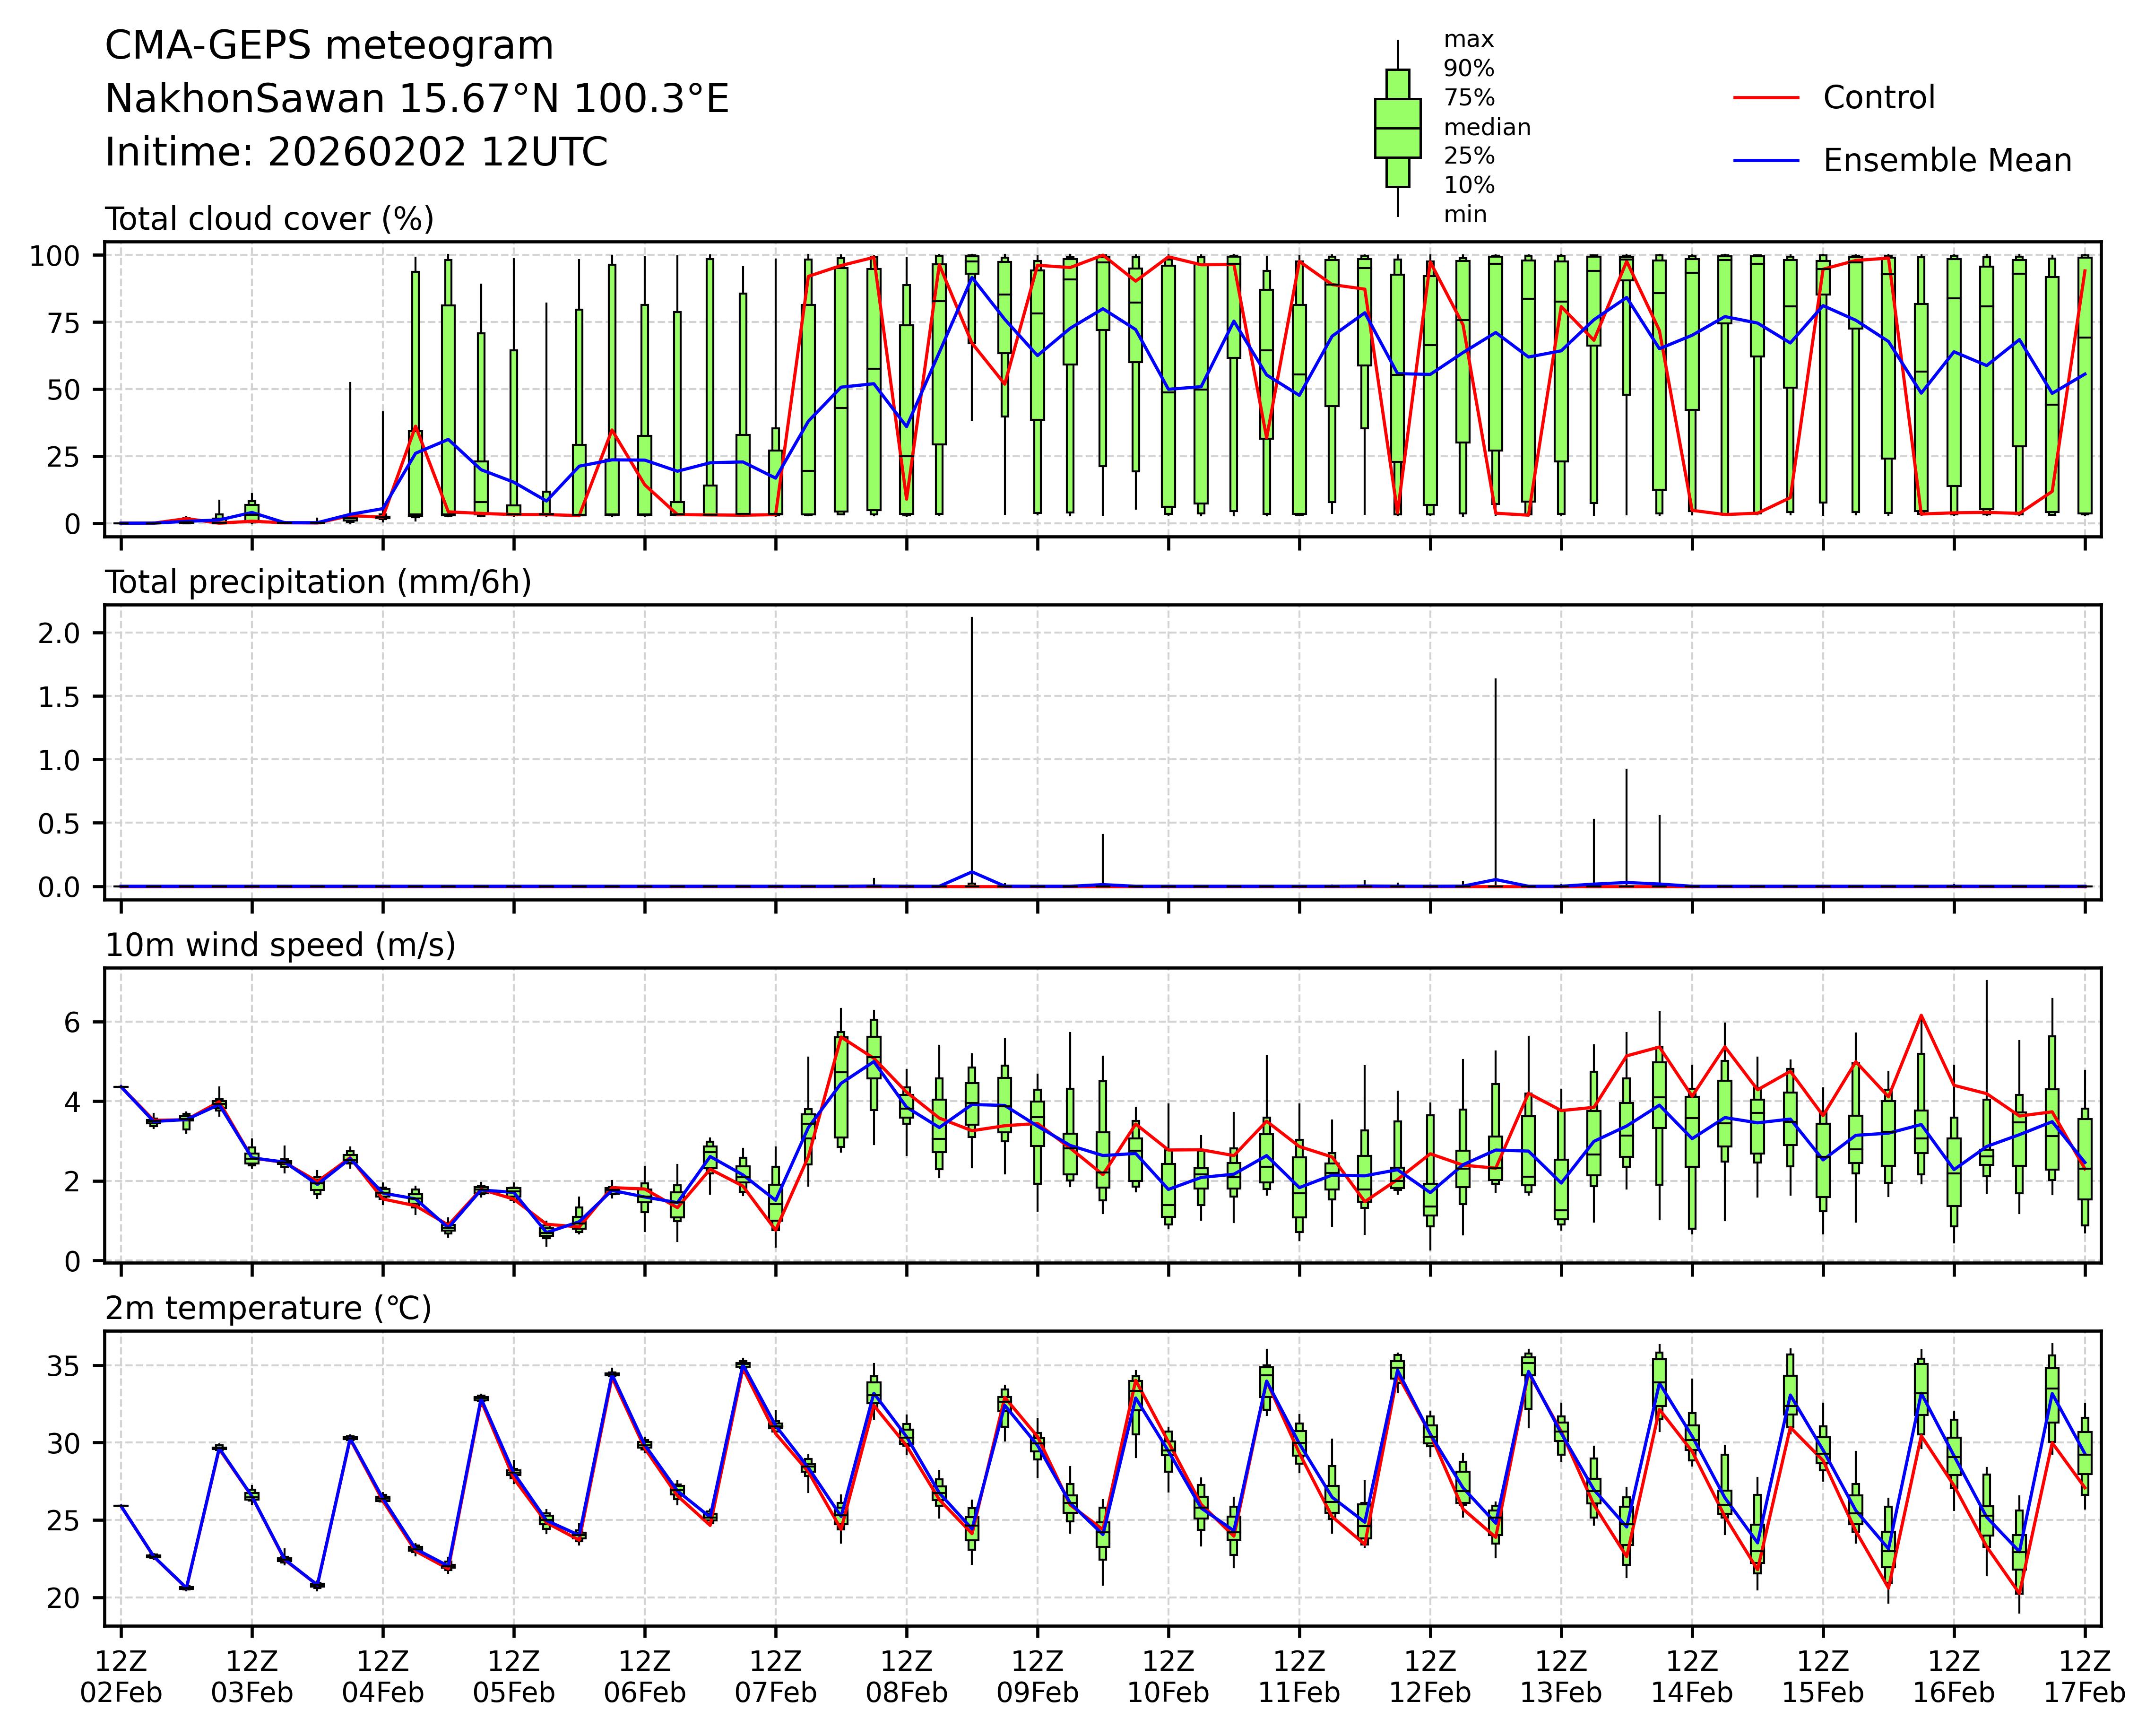The width and height of the screenshot is (2155, 1736).
Task: Click the 2m temperature panel title
Action: (x=268, y=1308)
